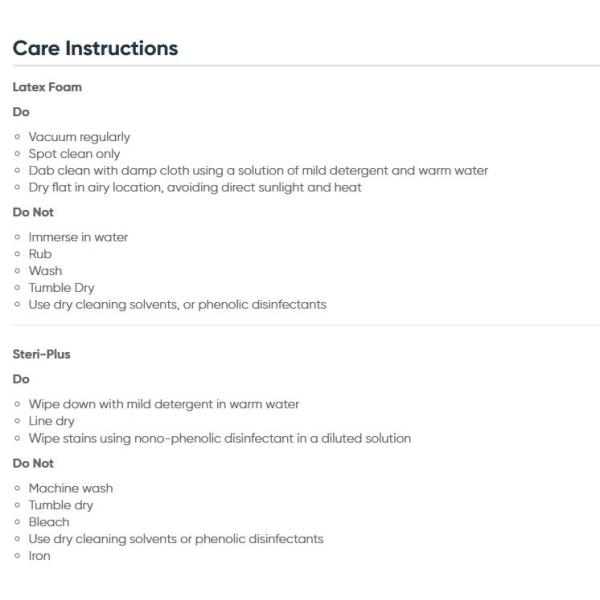Click the Care Instructions heading
This screenshot has width=600, height=600.
(95, 48)
